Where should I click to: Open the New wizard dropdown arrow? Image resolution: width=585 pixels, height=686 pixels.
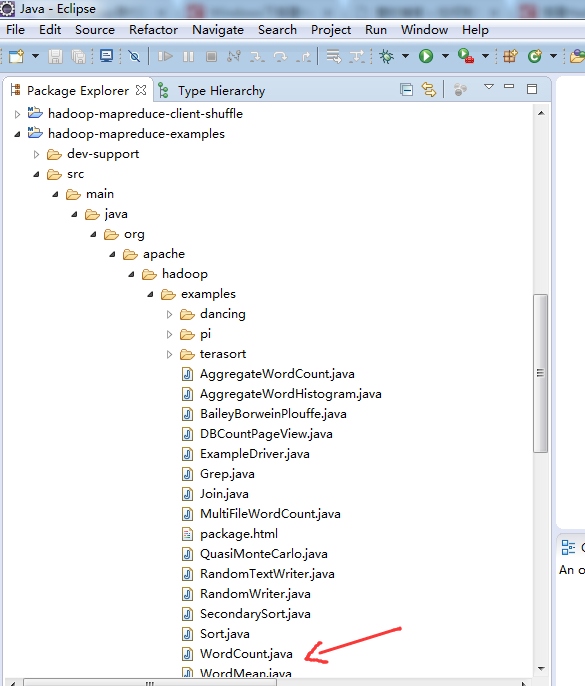(x=35, y=56)
